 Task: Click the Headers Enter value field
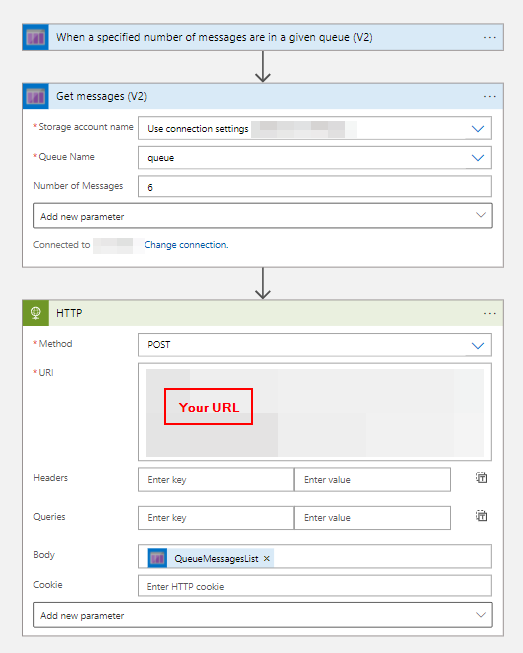pos(372,480)
